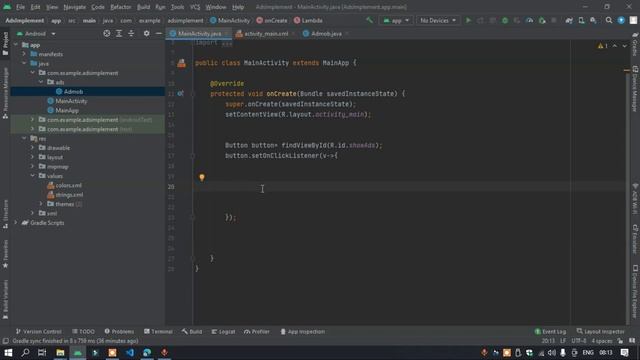The image size is (640, 360).
Task: Open the Event Log
Action: pyautogui.click(x=550, y=331)
